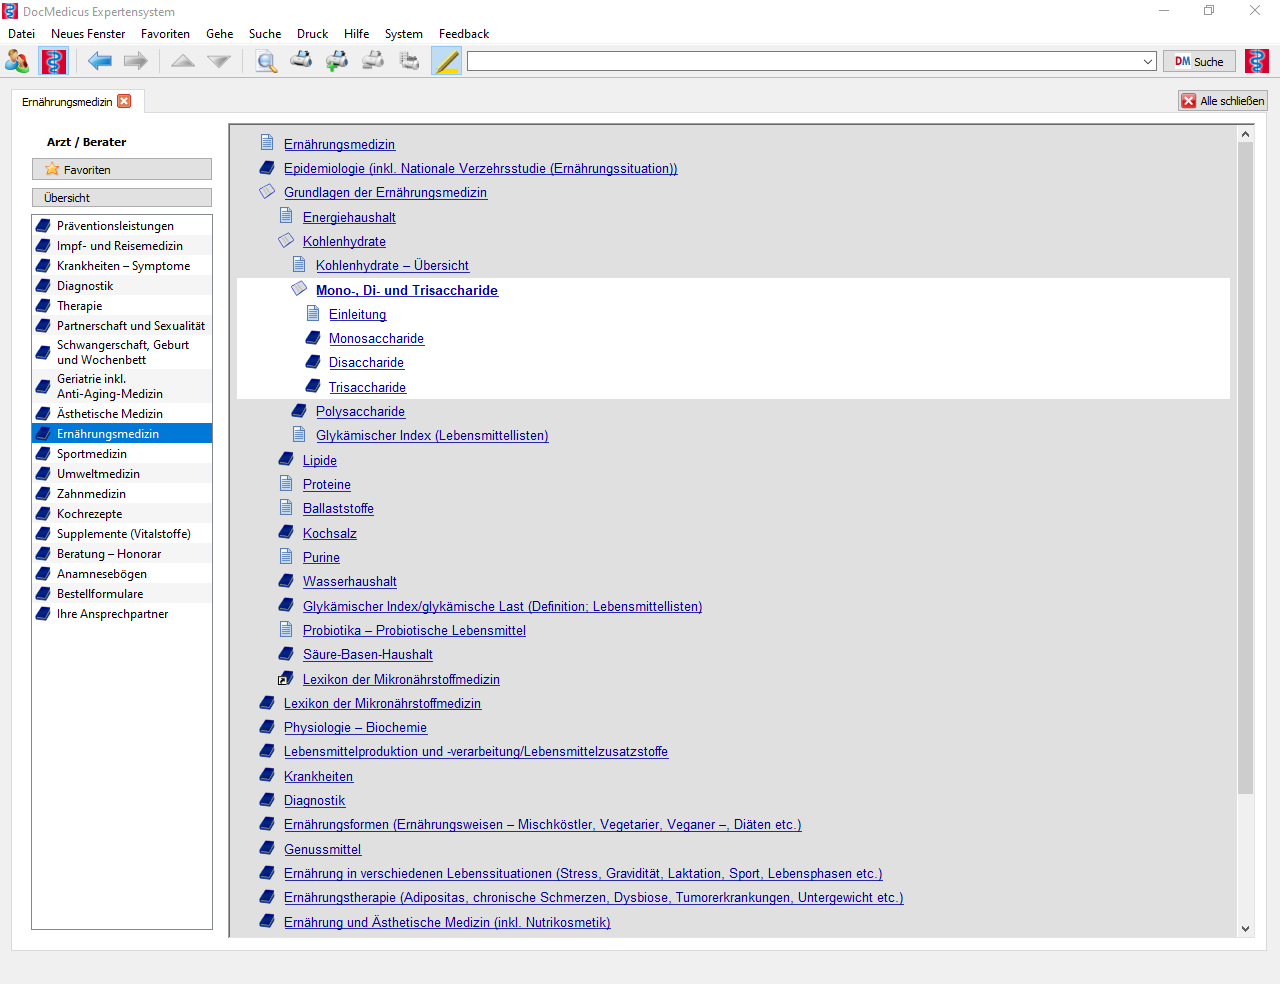1280x984 pixels.
Task: Click content scrollbar down arrow
Action: click(1245, 928)
